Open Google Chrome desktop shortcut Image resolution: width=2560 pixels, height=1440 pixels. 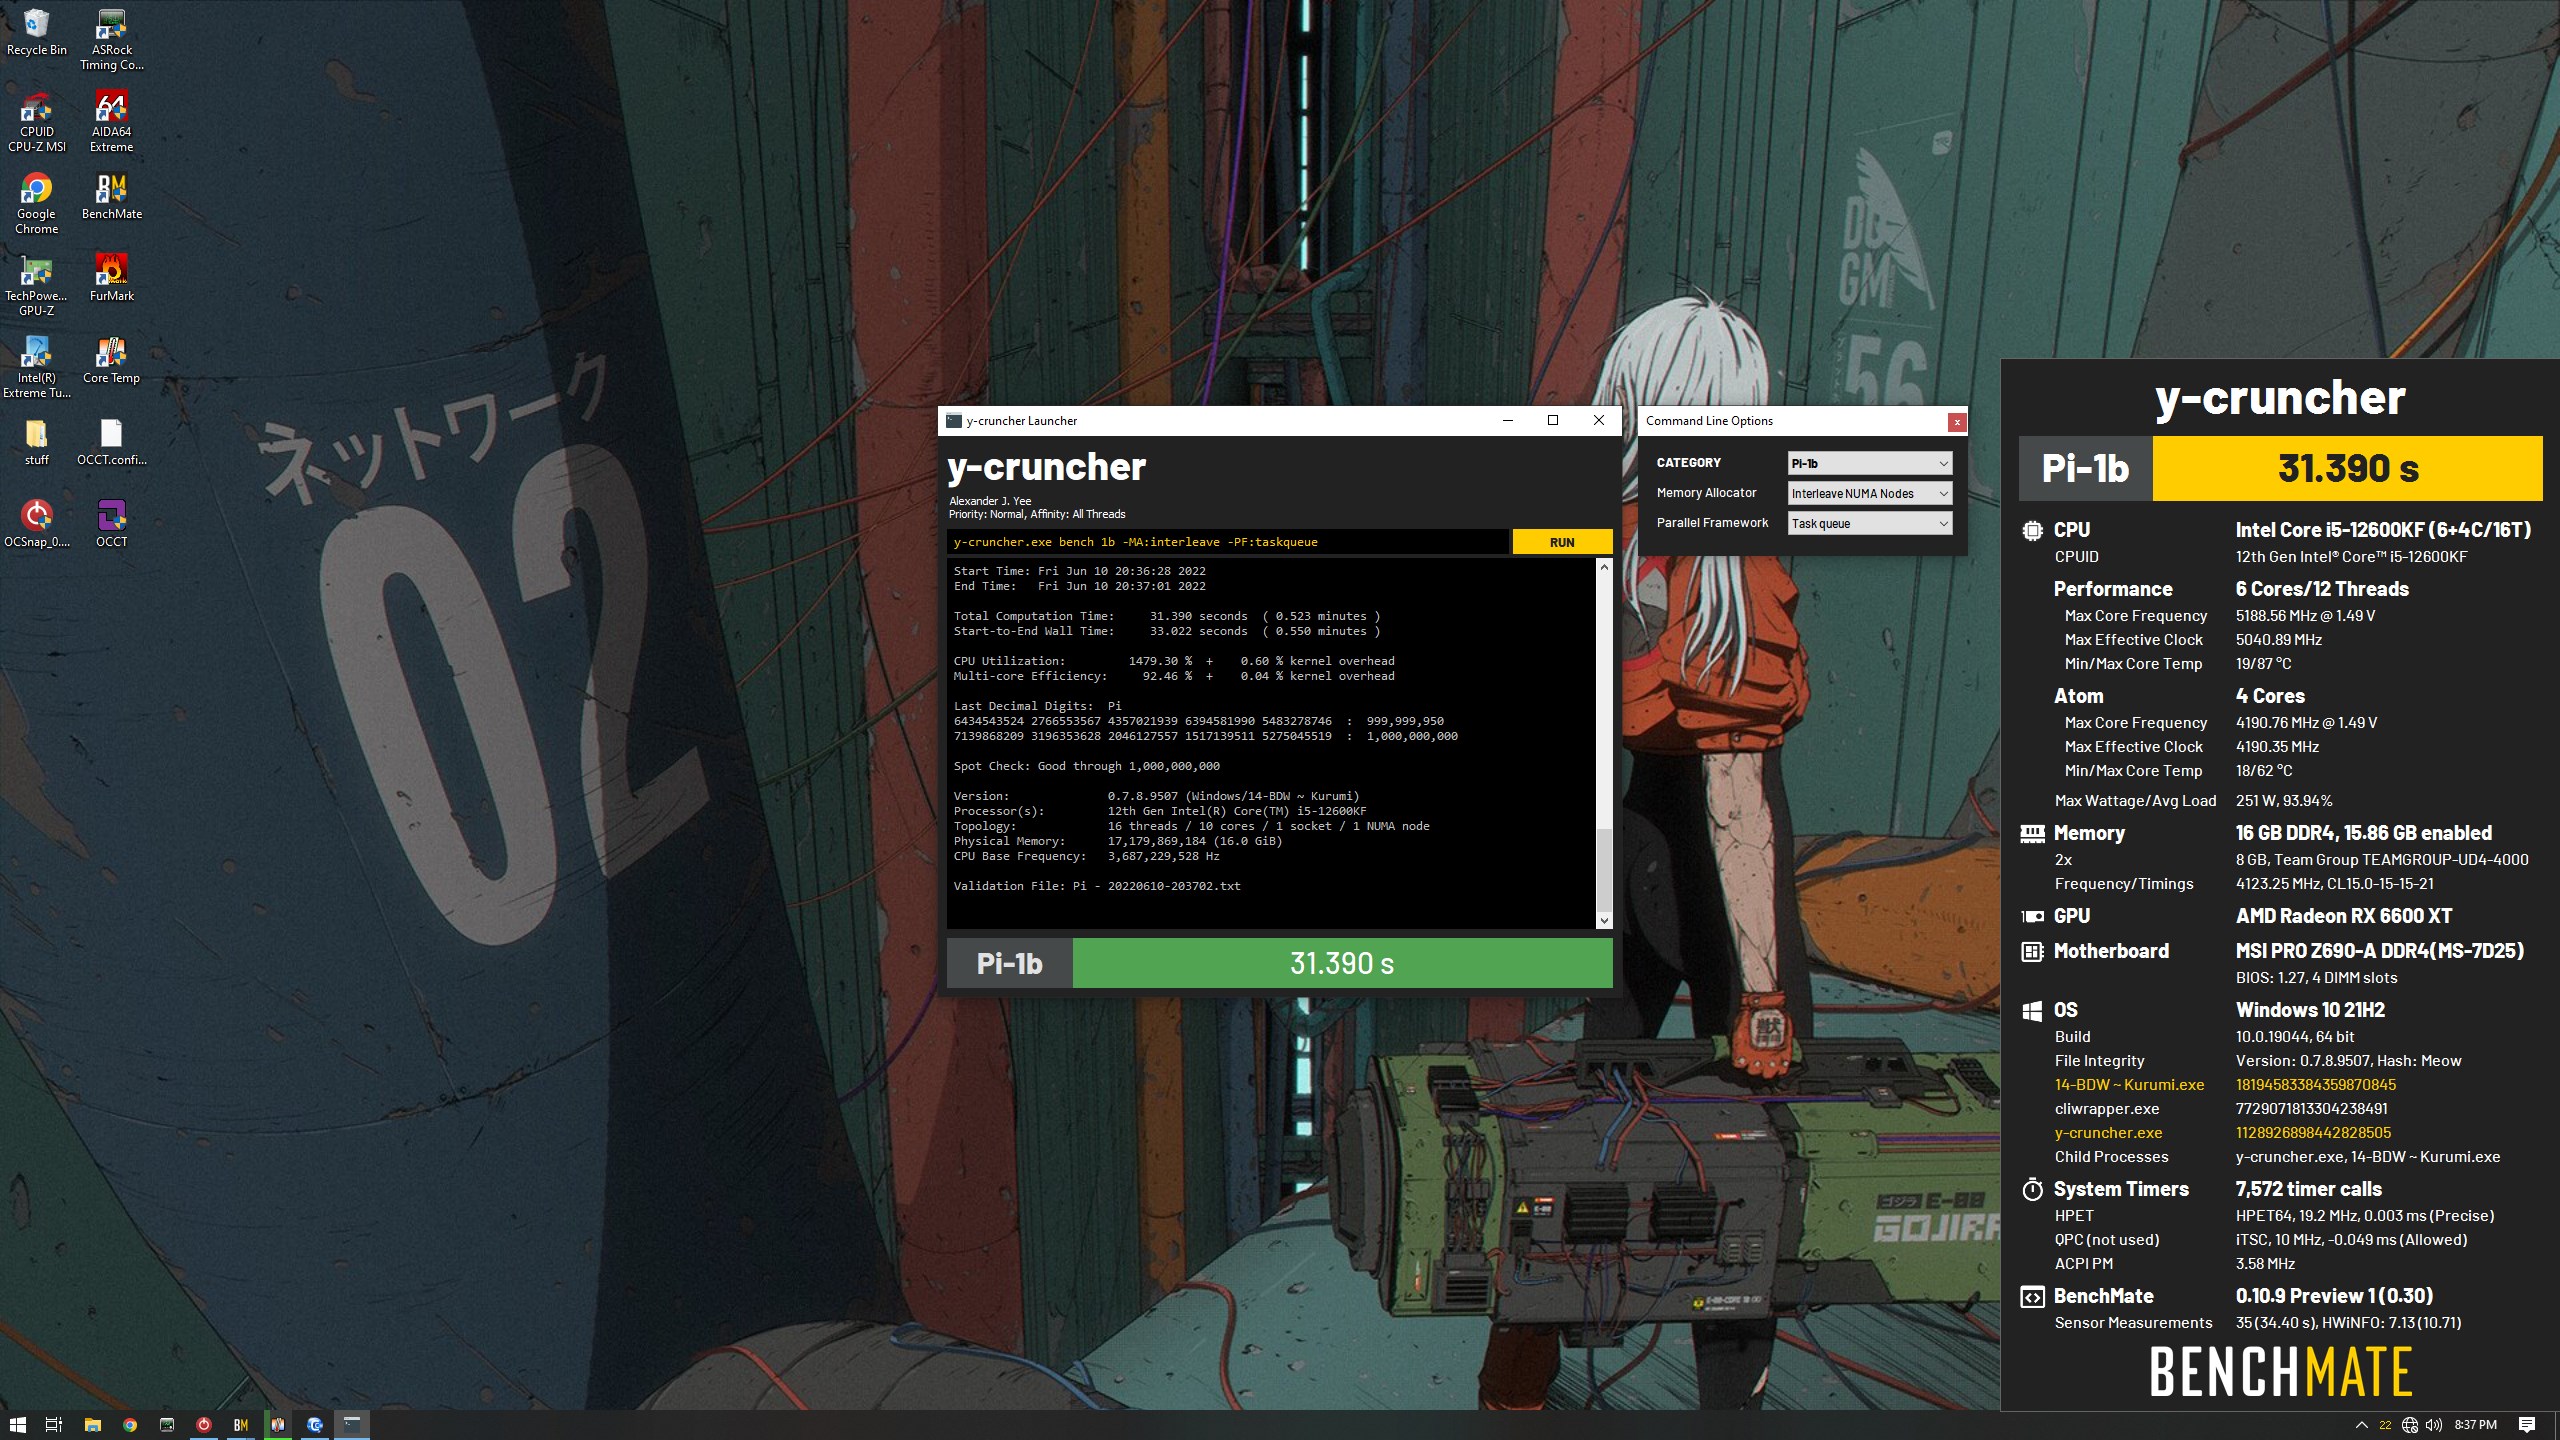click(36, 203)
